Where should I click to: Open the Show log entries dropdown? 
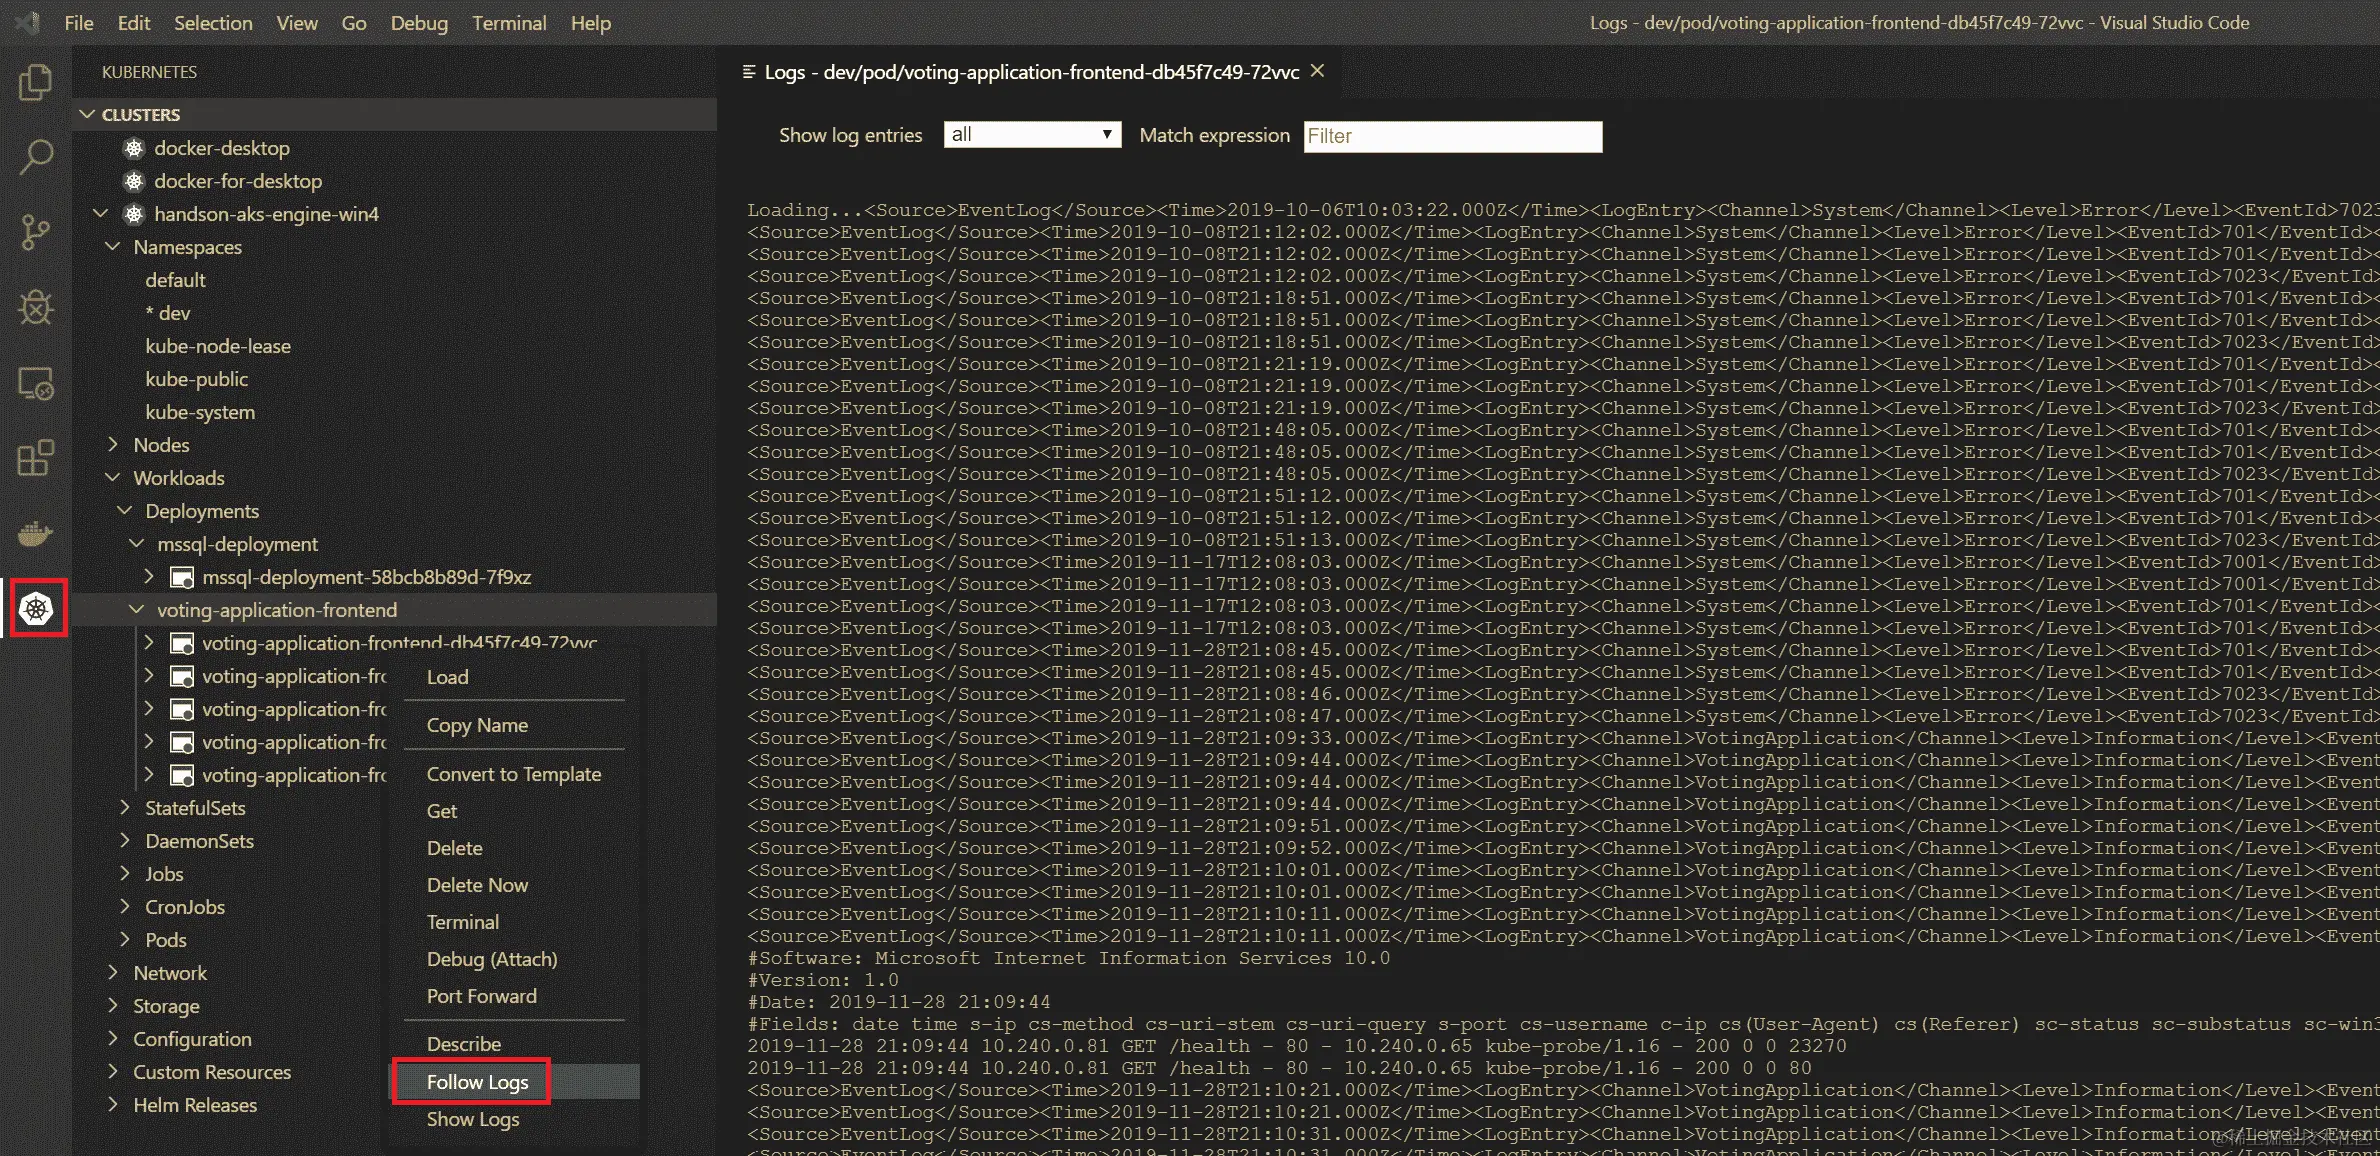coord(1031,135)
